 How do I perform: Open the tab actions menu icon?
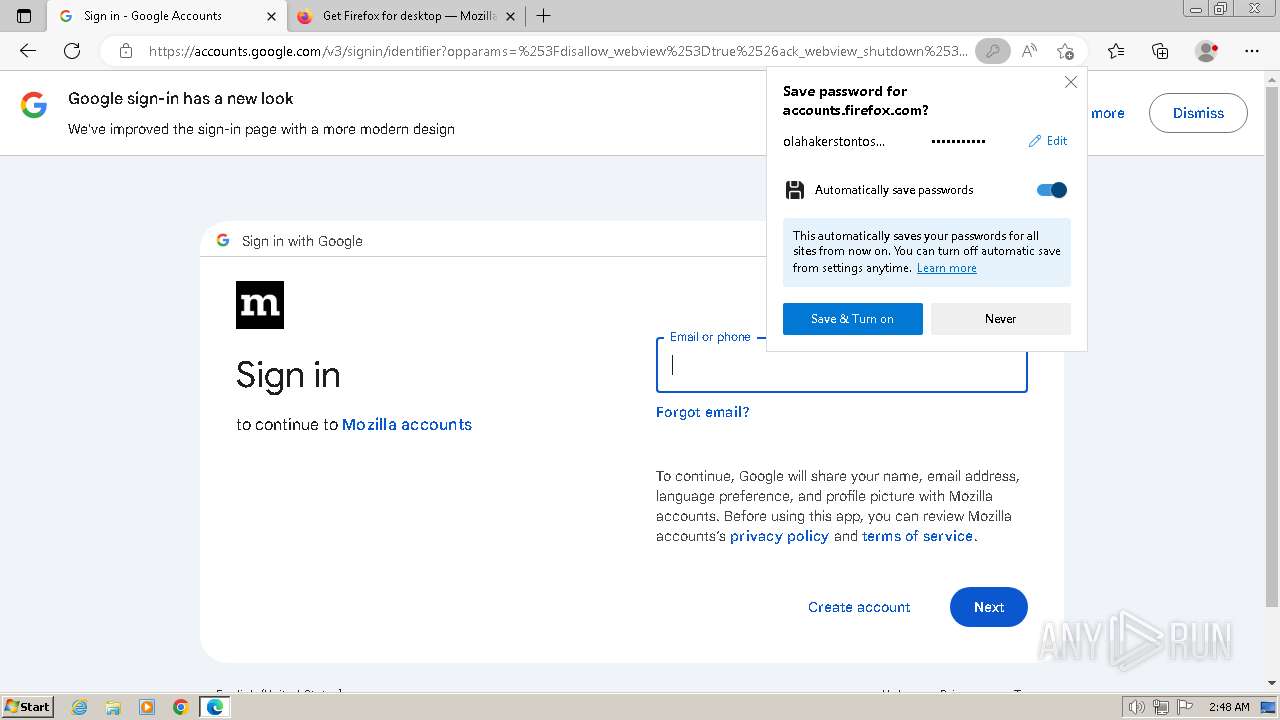24,16
